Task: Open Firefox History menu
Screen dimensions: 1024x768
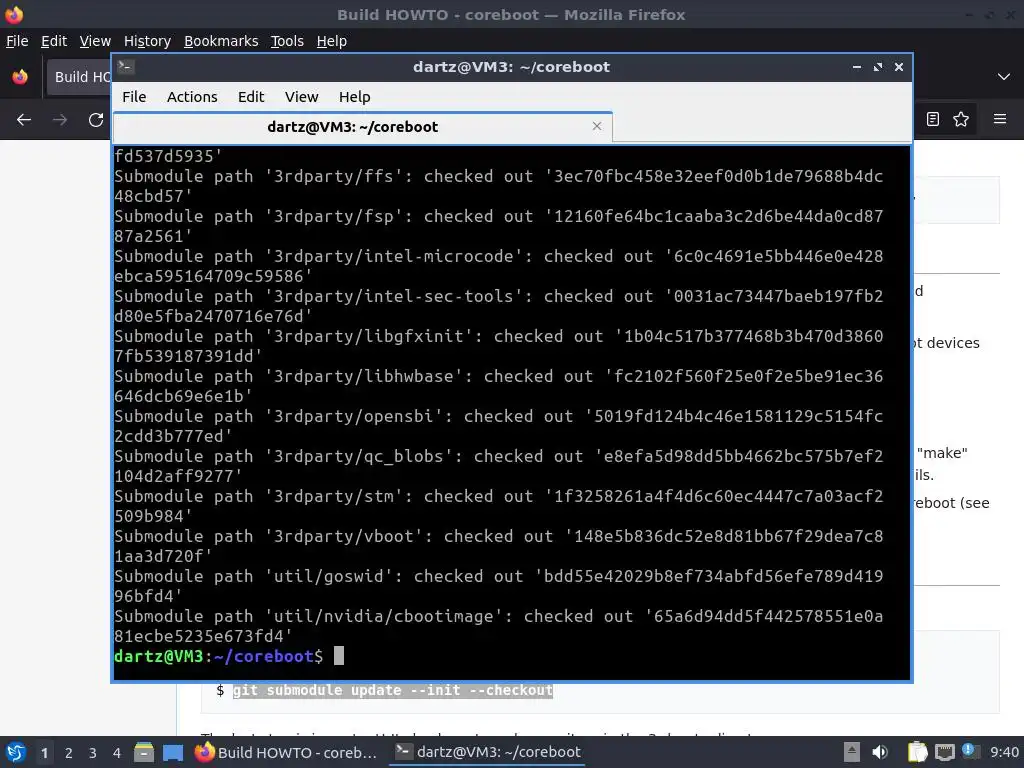Action: click(147, 41)
